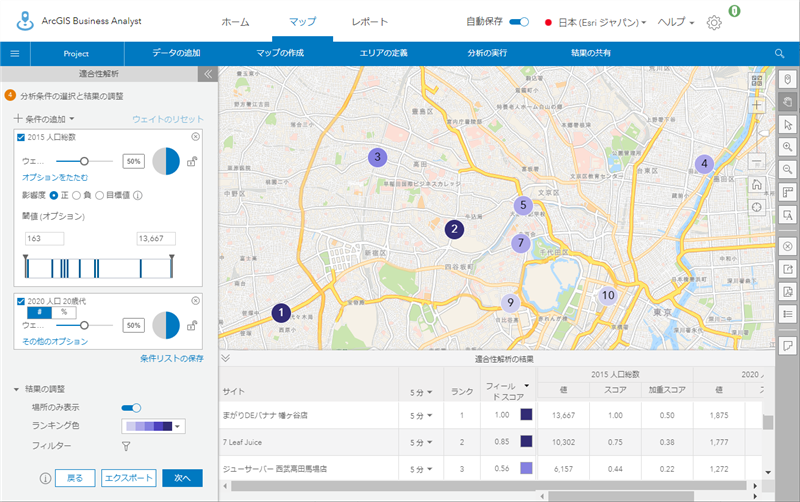
Task: Switch to the レポート tab
Action: 371,21
